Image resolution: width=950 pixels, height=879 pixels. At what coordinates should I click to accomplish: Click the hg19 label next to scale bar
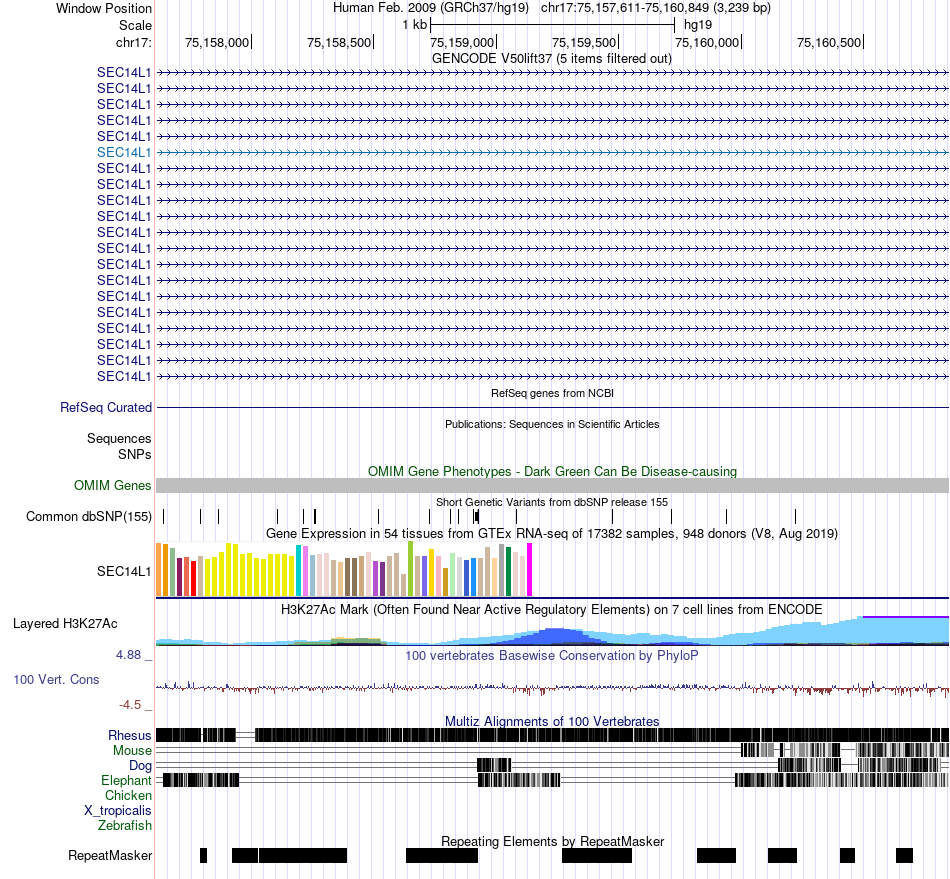[698, 25]
